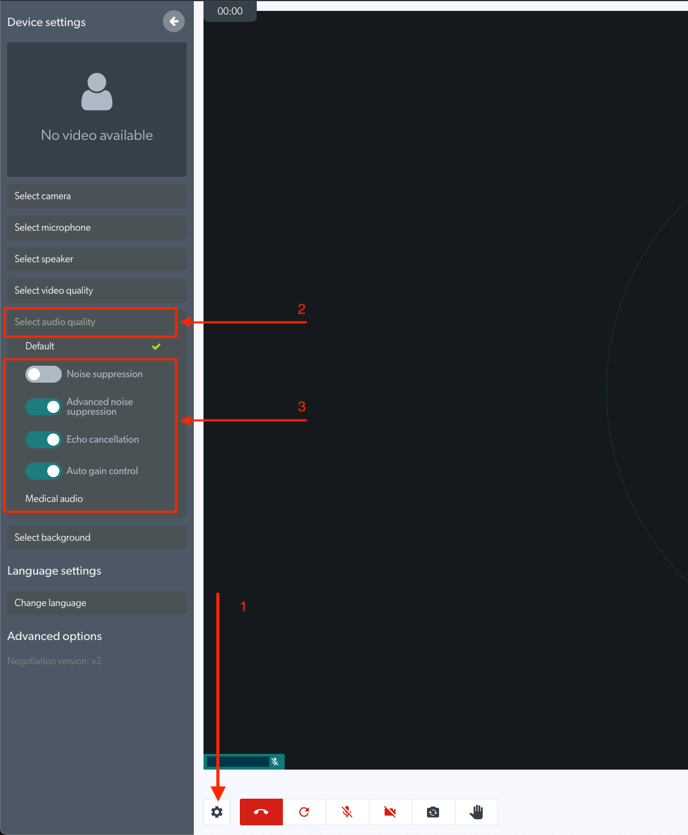
Task: Switch camera using the camera flip icon
Action: (433, 812)
